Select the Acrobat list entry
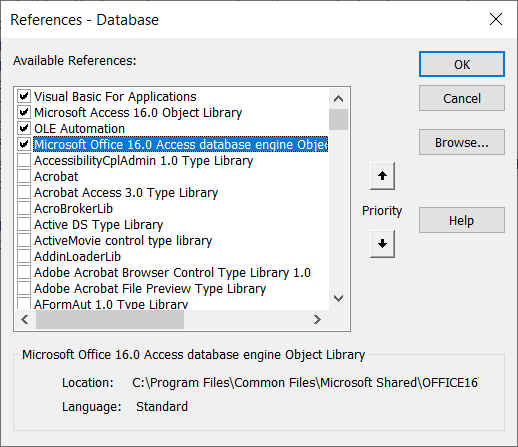This screenshot has height=447, width=518. [56, 177]
